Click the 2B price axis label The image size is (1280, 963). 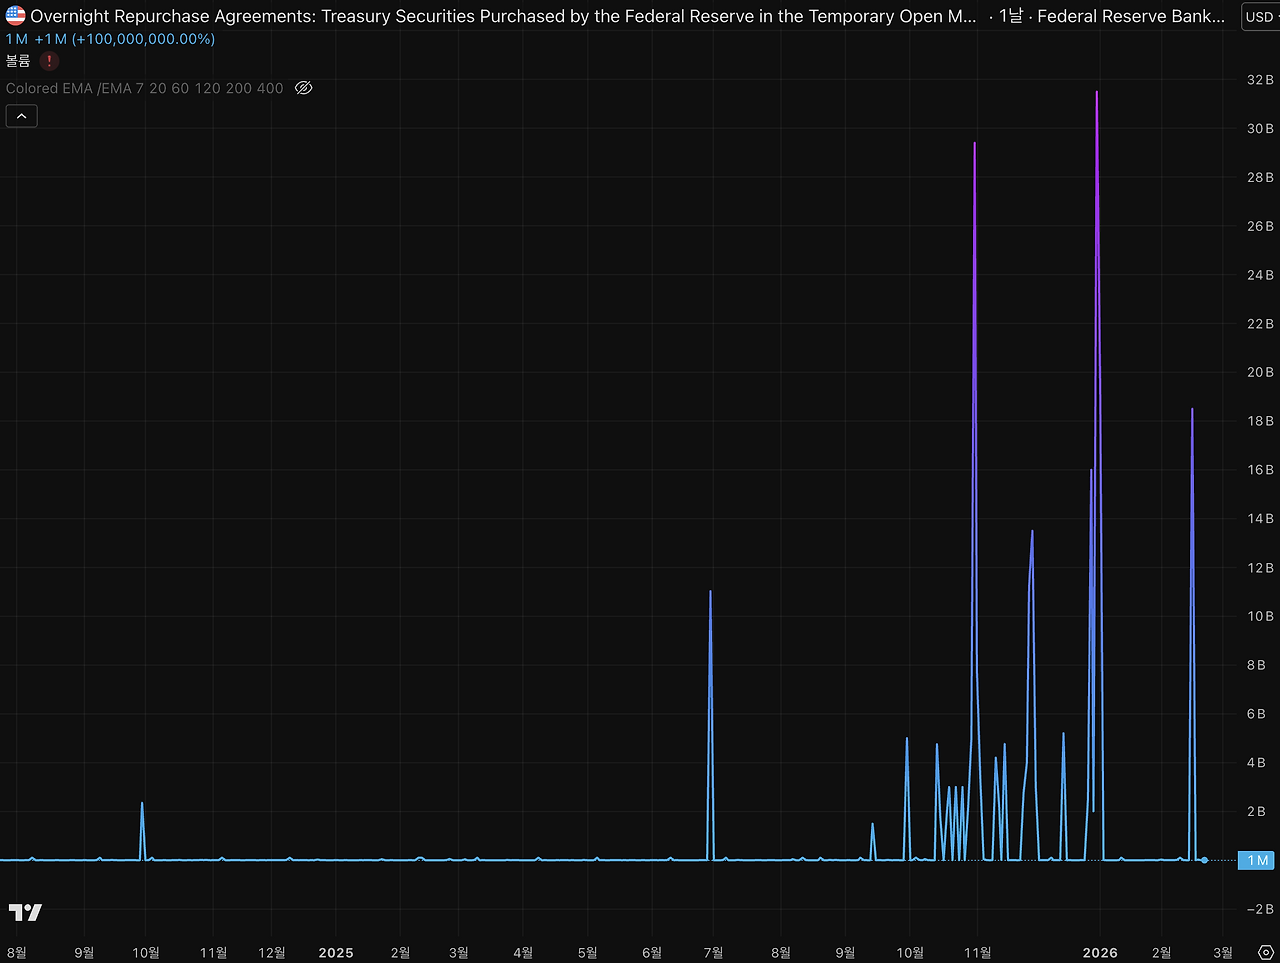point(1256,811)
